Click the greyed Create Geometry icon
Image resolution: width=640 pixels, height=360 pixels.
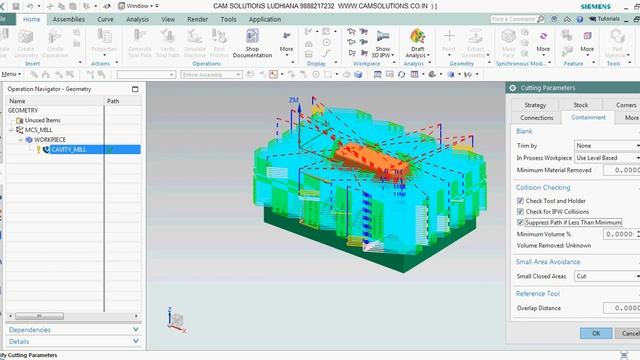pos(26,43)
